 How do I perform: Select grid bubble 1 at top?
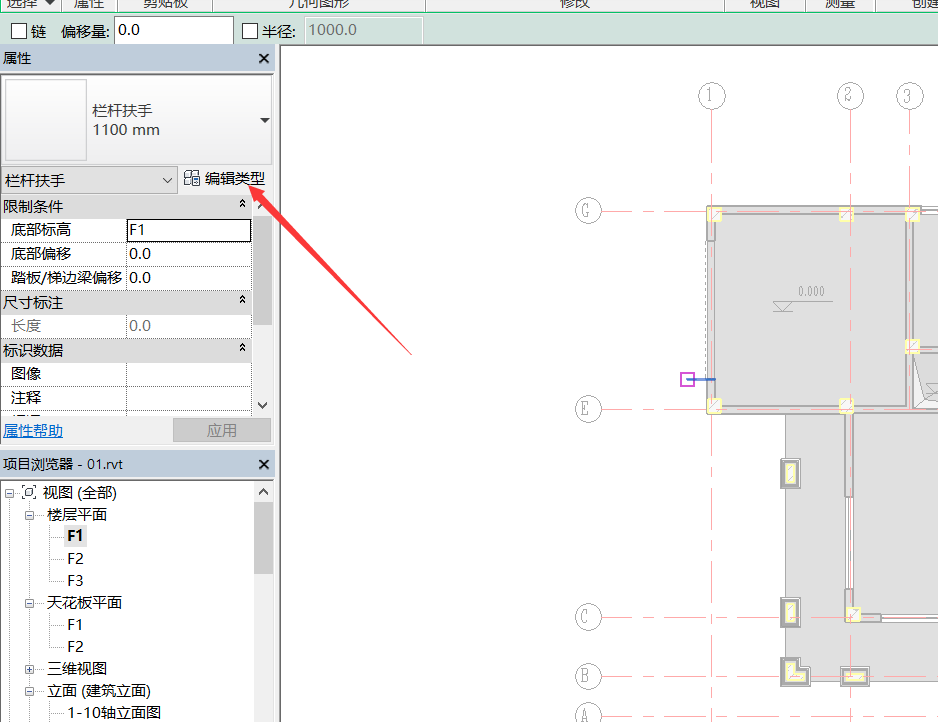click(x=711, y=96)
